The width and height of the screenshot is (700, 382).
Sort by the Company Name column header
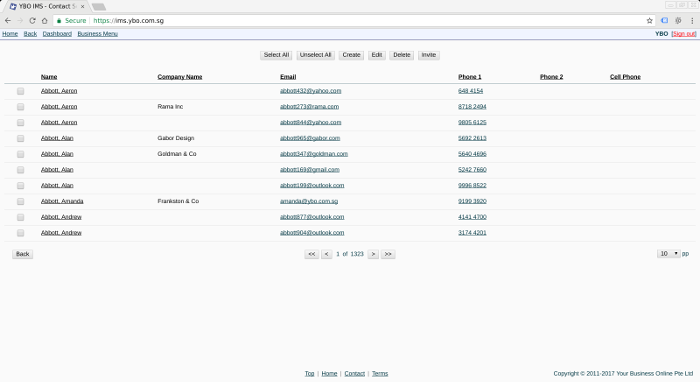pyautogui.click(x=180, y=77)
